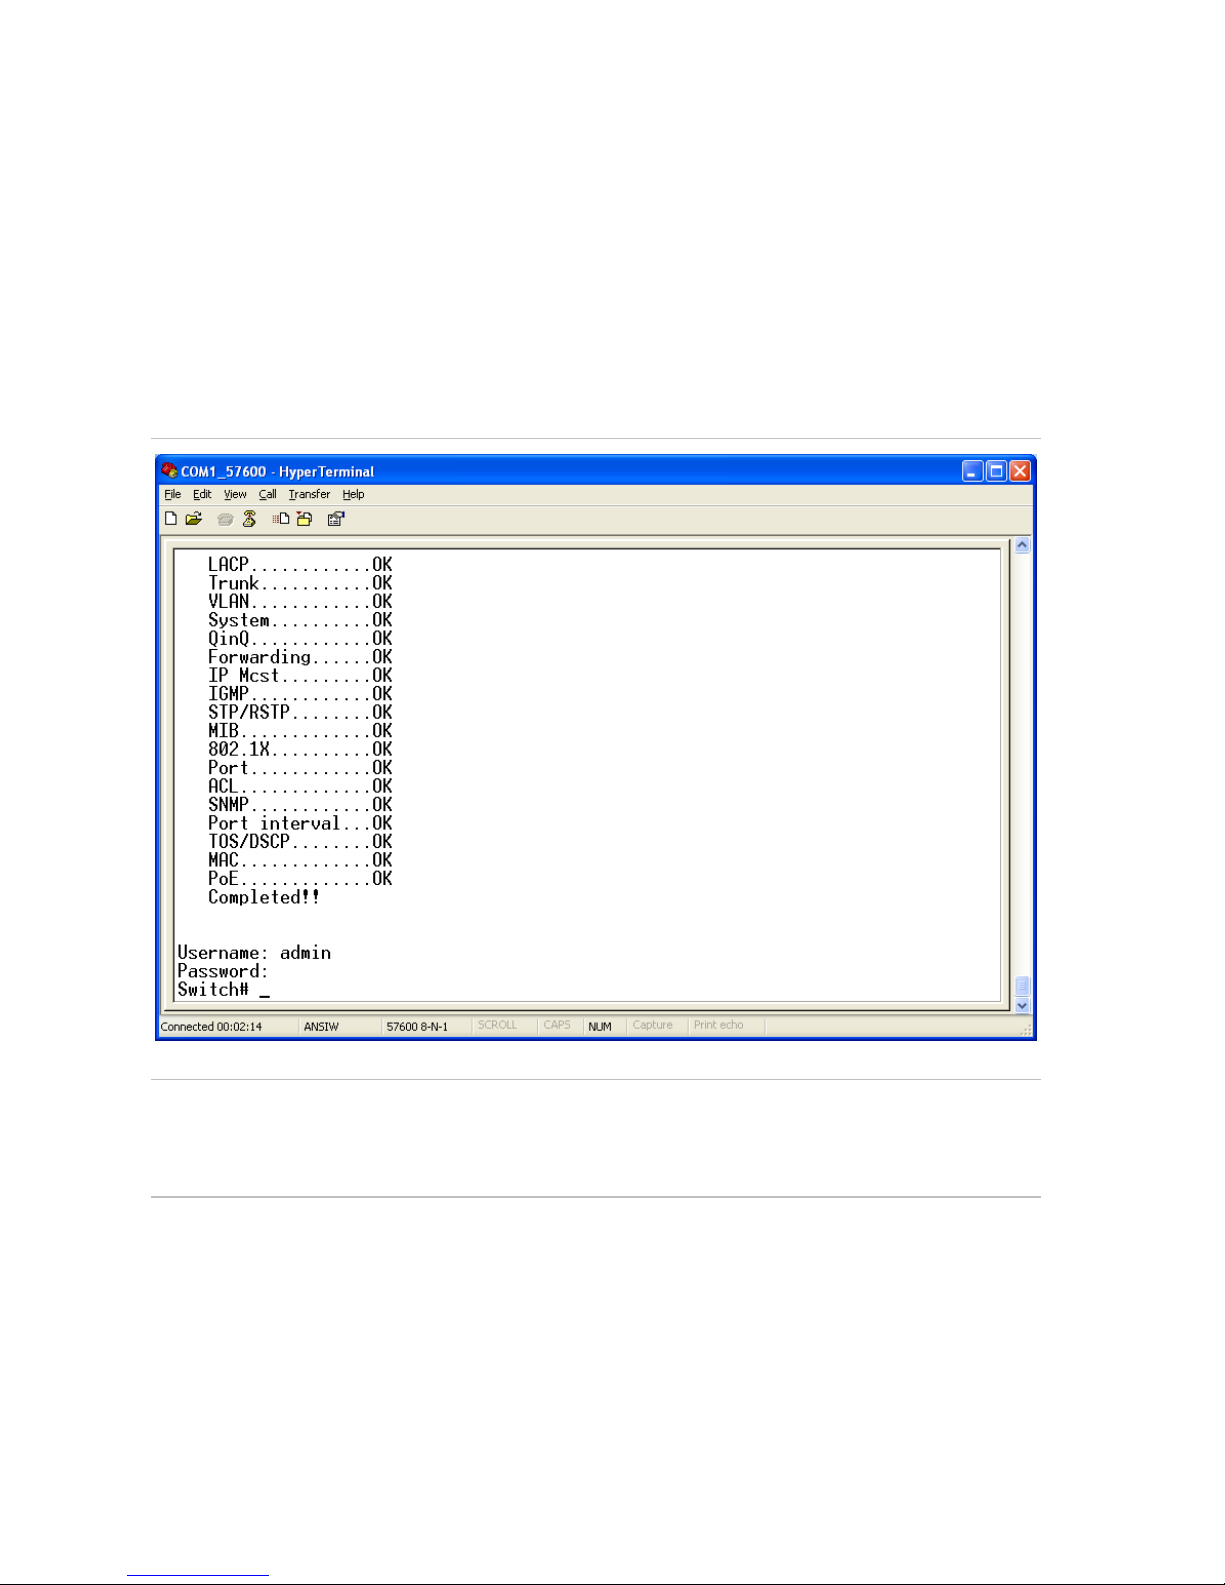
Task: Click the Receive file toolbar icon
Action: click(304, 518)
